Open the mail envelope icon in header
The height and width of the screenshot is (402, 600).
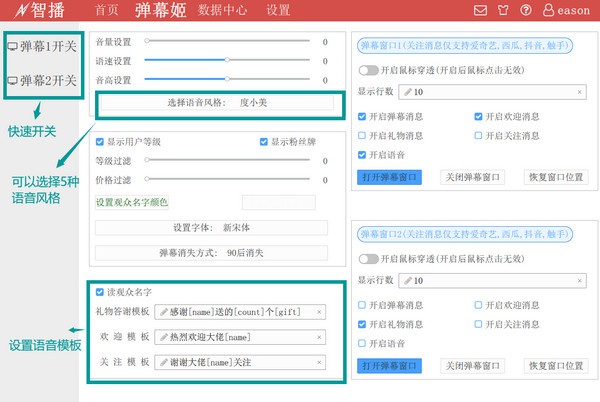481,11
